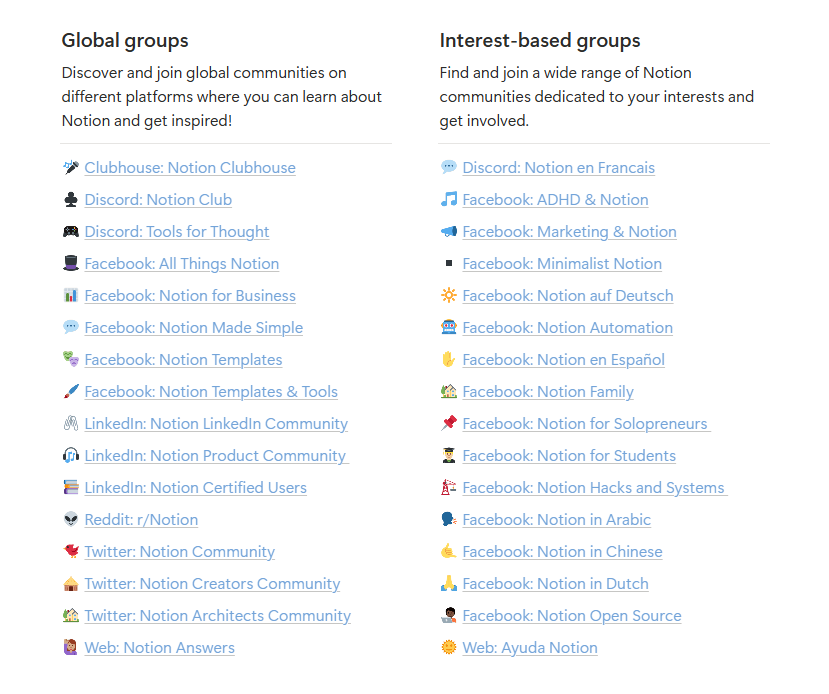This screenshot has height=694, width=829.
Task: Click the speech balloon icon next to Notion en Francais
Action: click(x=448, y=168)
